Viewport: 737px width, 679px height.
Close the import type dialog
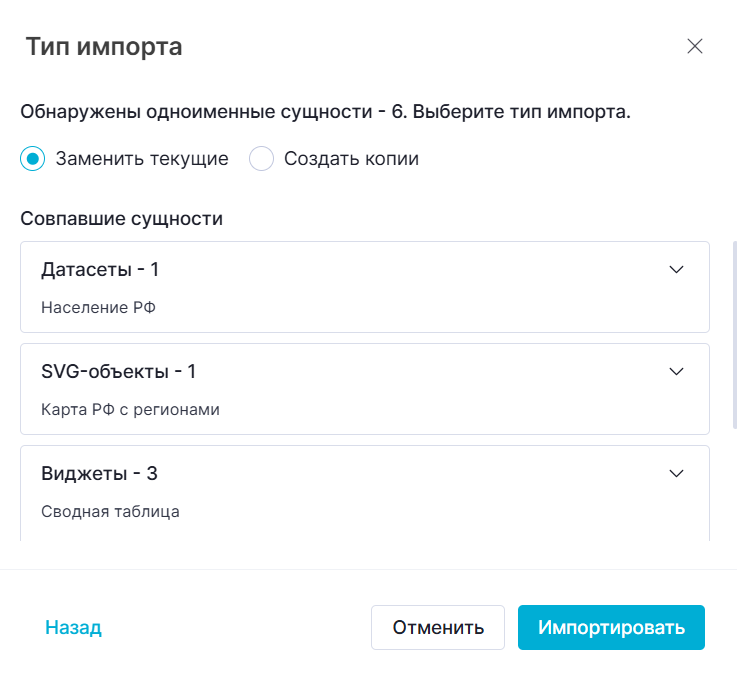tap(695, 46)
